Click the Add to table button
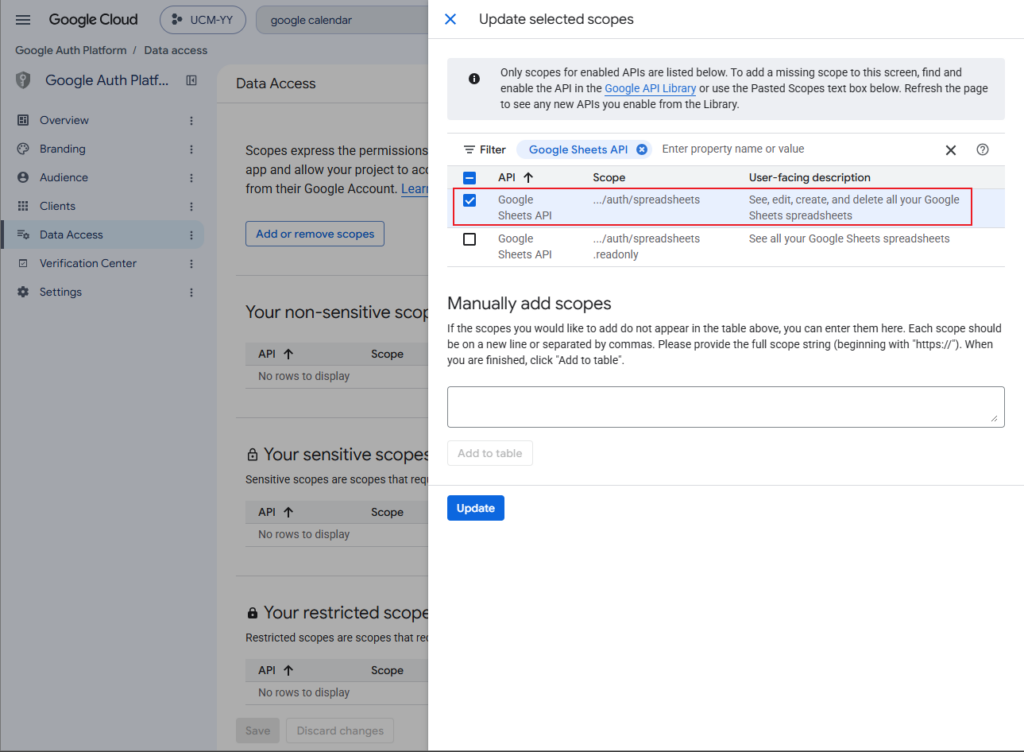The height and width of the screenshot is (752, 1024). (490, 454)
